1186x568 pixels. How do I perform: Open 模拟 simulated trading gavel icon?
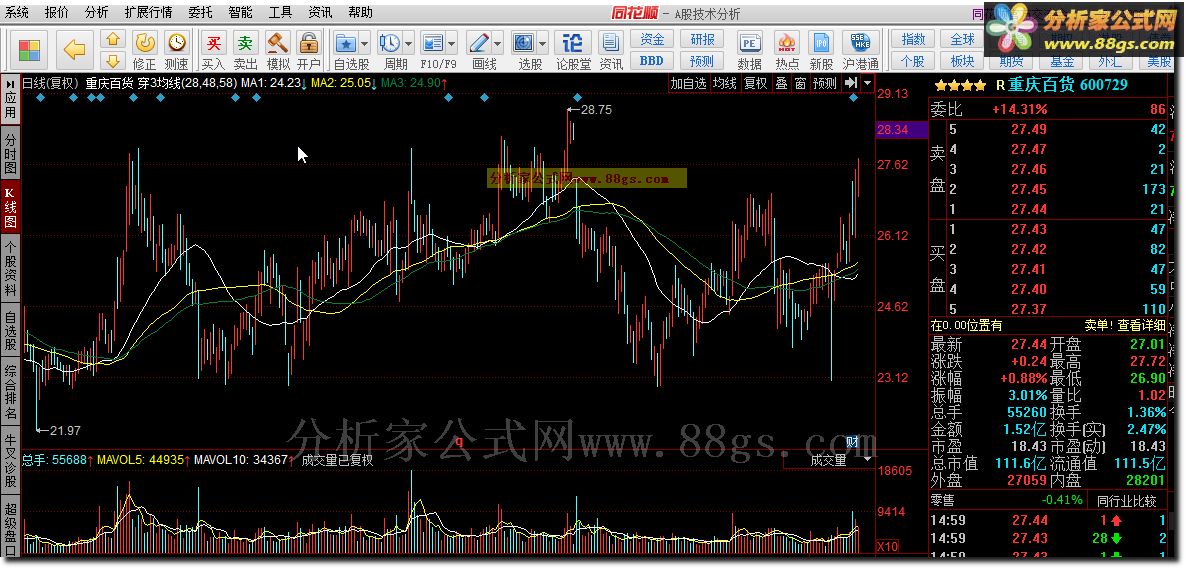pyautogui.click(x=278, y=43)
